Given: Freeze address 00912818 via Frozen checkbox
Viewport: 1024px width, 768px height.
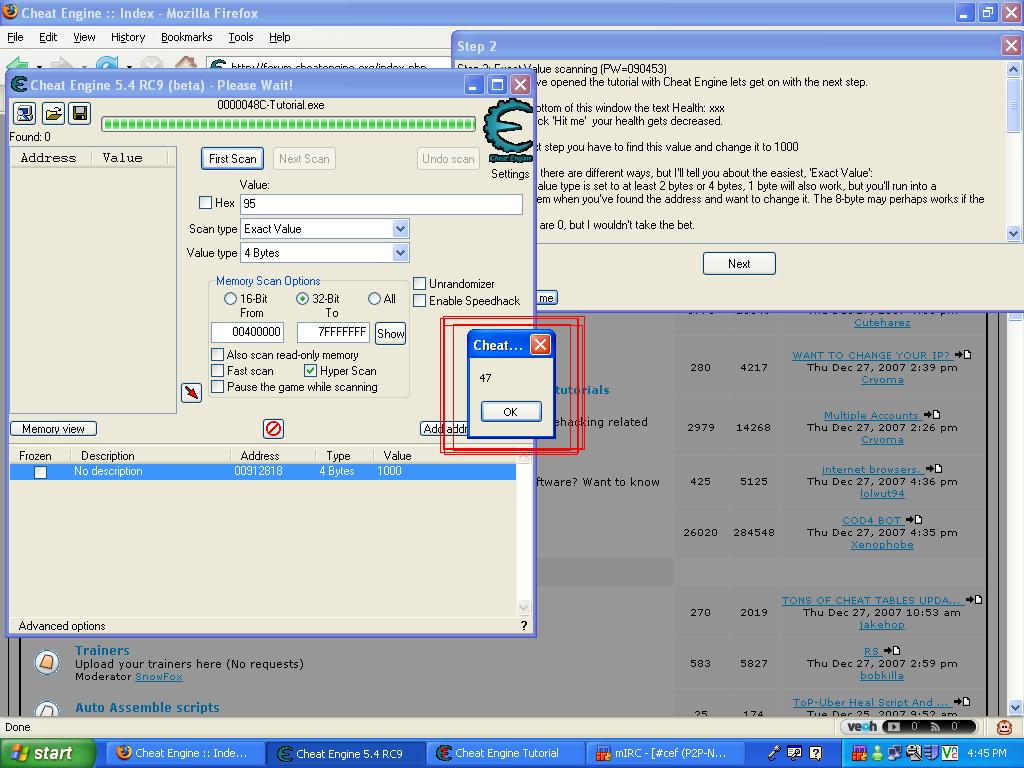Looking at the screenshot, I should point(40,472).
